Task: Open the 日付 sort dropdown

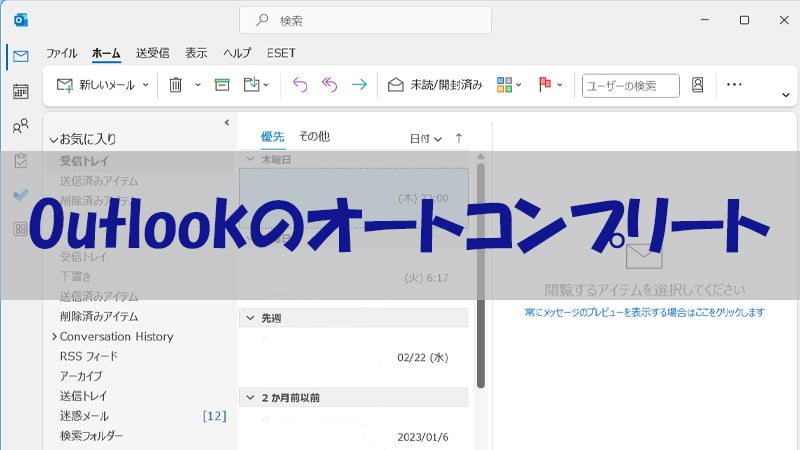Action: click(426, 139)
